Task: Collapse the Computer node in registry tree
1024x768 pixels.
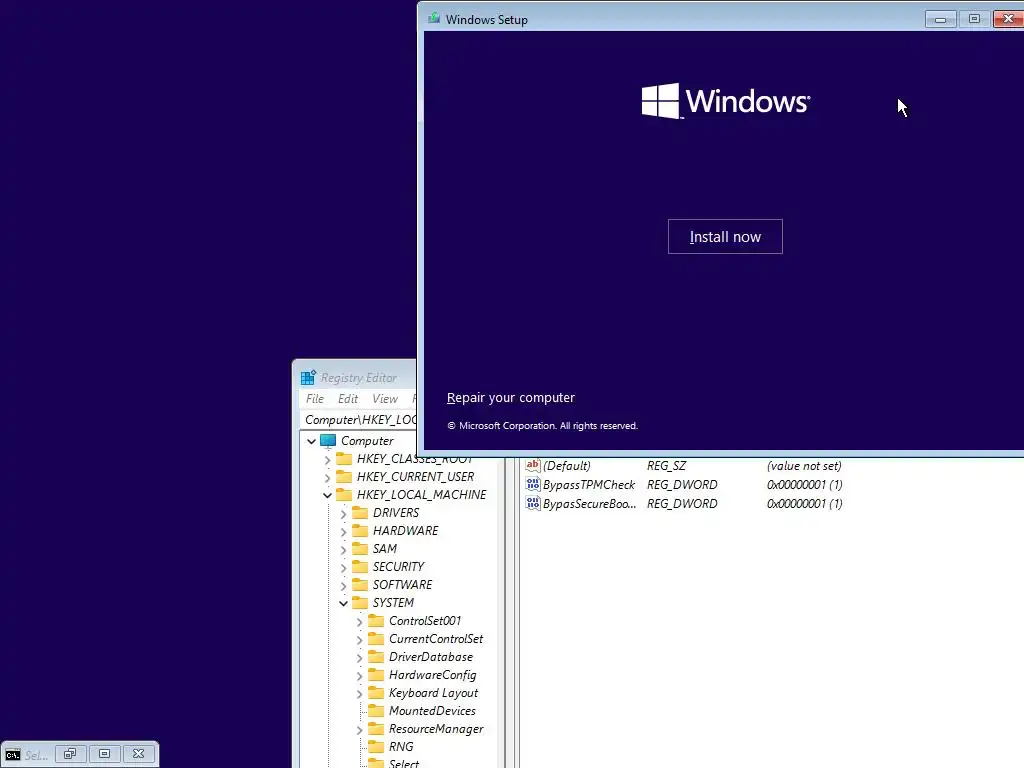Action: click(312, 441)
